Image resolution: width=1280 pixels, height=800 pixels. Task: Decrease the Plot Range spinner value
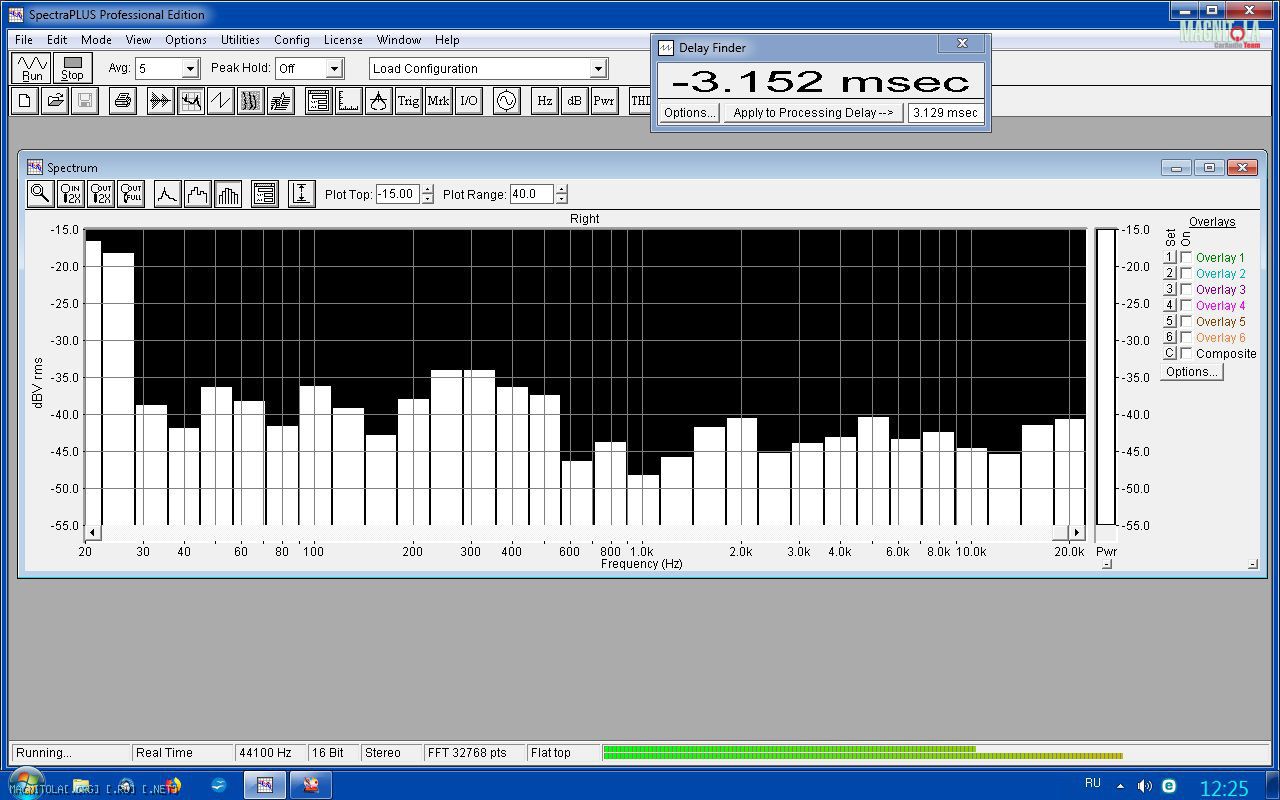point(562,199)
